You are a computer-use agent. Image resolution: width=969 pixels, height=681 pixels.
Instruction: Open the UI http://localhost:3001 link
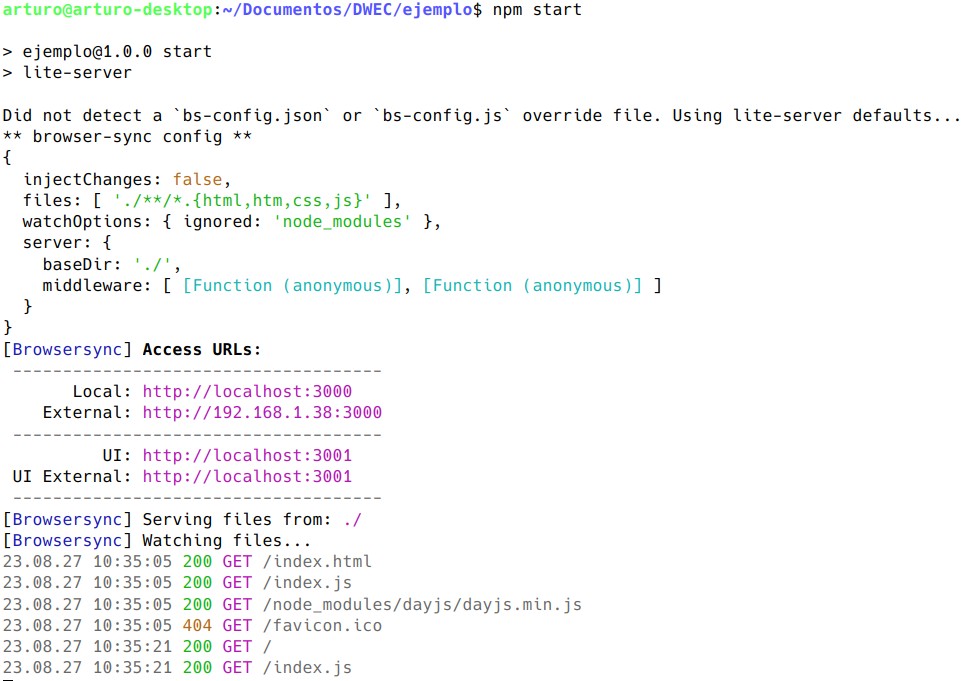click(x=247, y=455)
